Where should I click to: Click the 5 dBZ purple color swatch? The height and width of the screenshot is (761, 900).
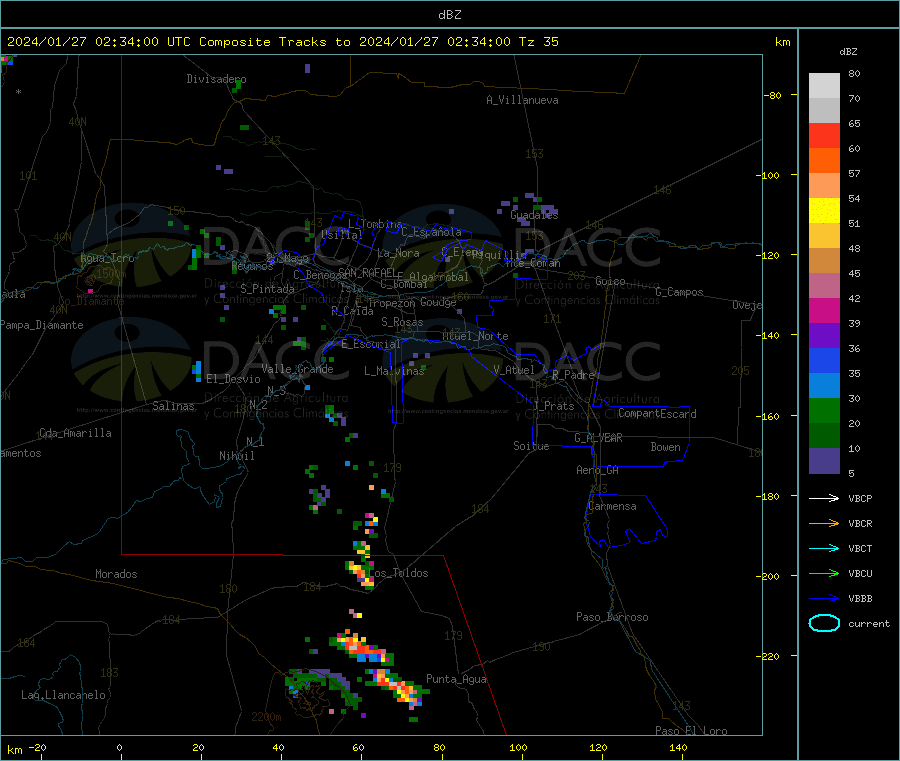coord(824,461)
